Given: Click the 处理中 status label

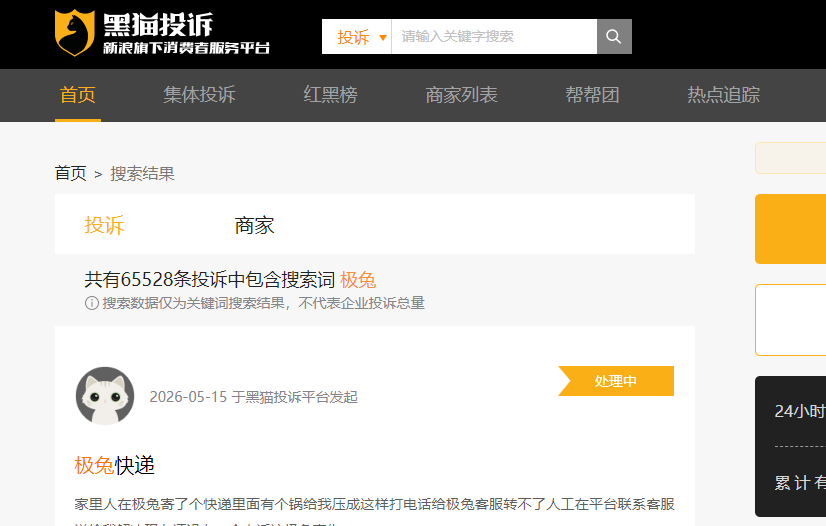Looking at the screenshot, I should click(616, 381).
